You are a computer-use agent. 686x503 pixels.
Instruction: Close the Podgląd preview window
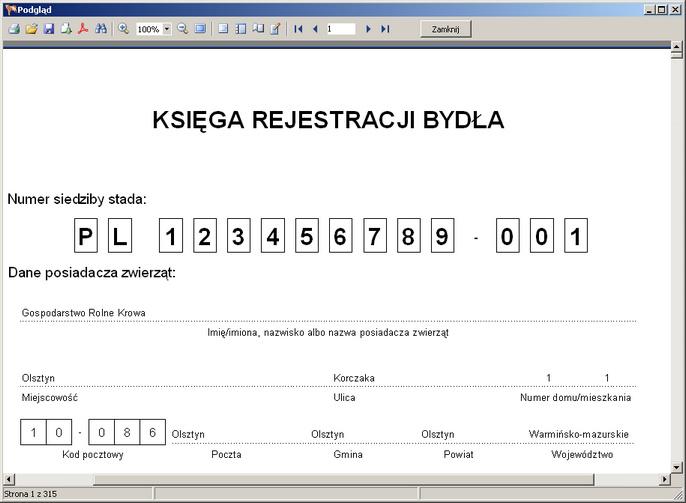click(676, 9)
